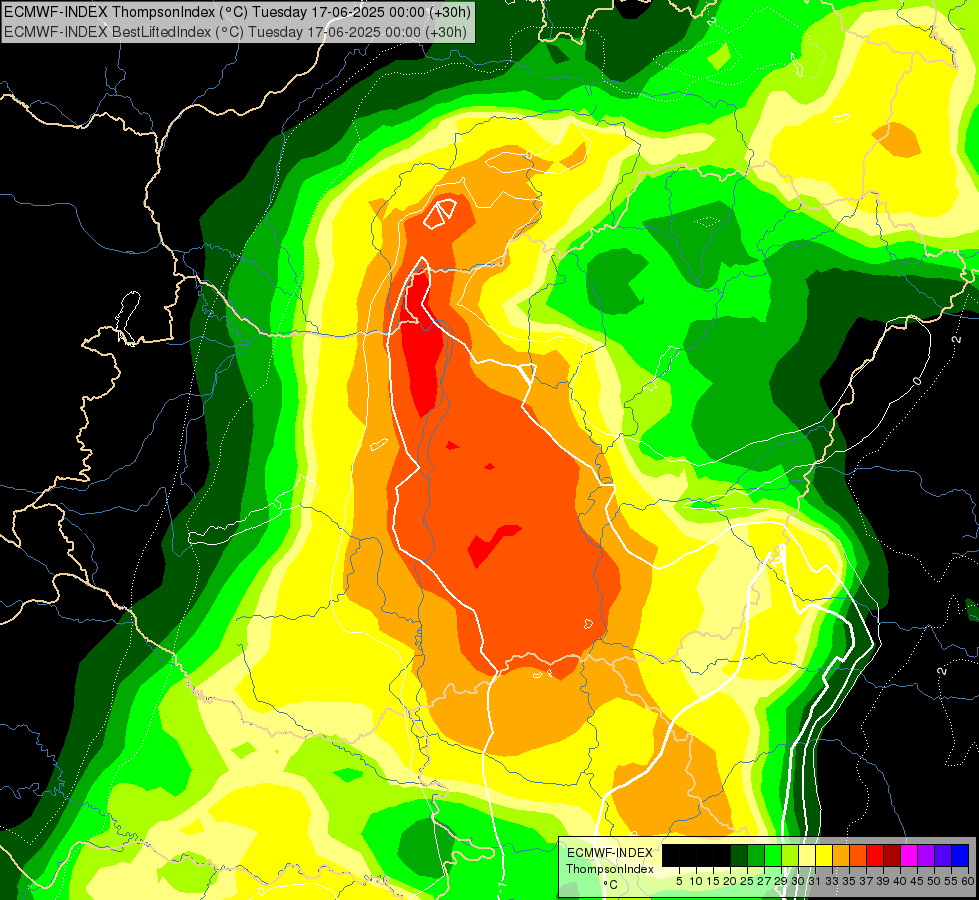Select the orange 33–35 legend swatch

(841, 855)
